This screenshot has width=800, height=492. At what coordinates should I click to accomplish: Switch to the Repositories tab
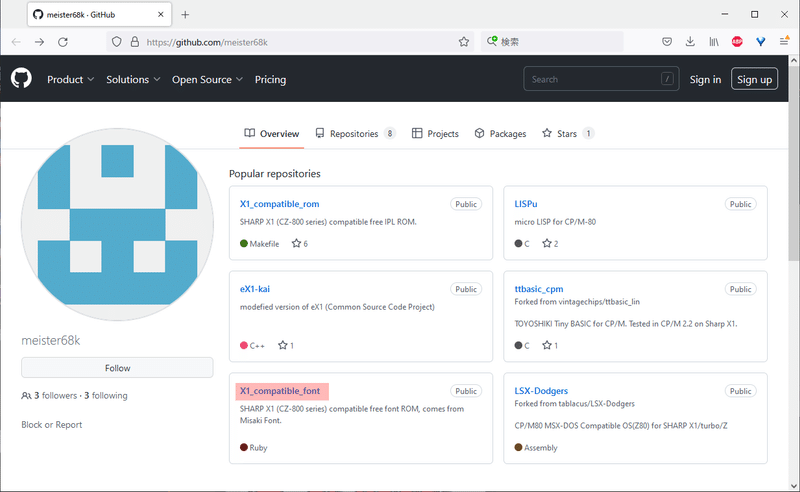pos(355,134)
